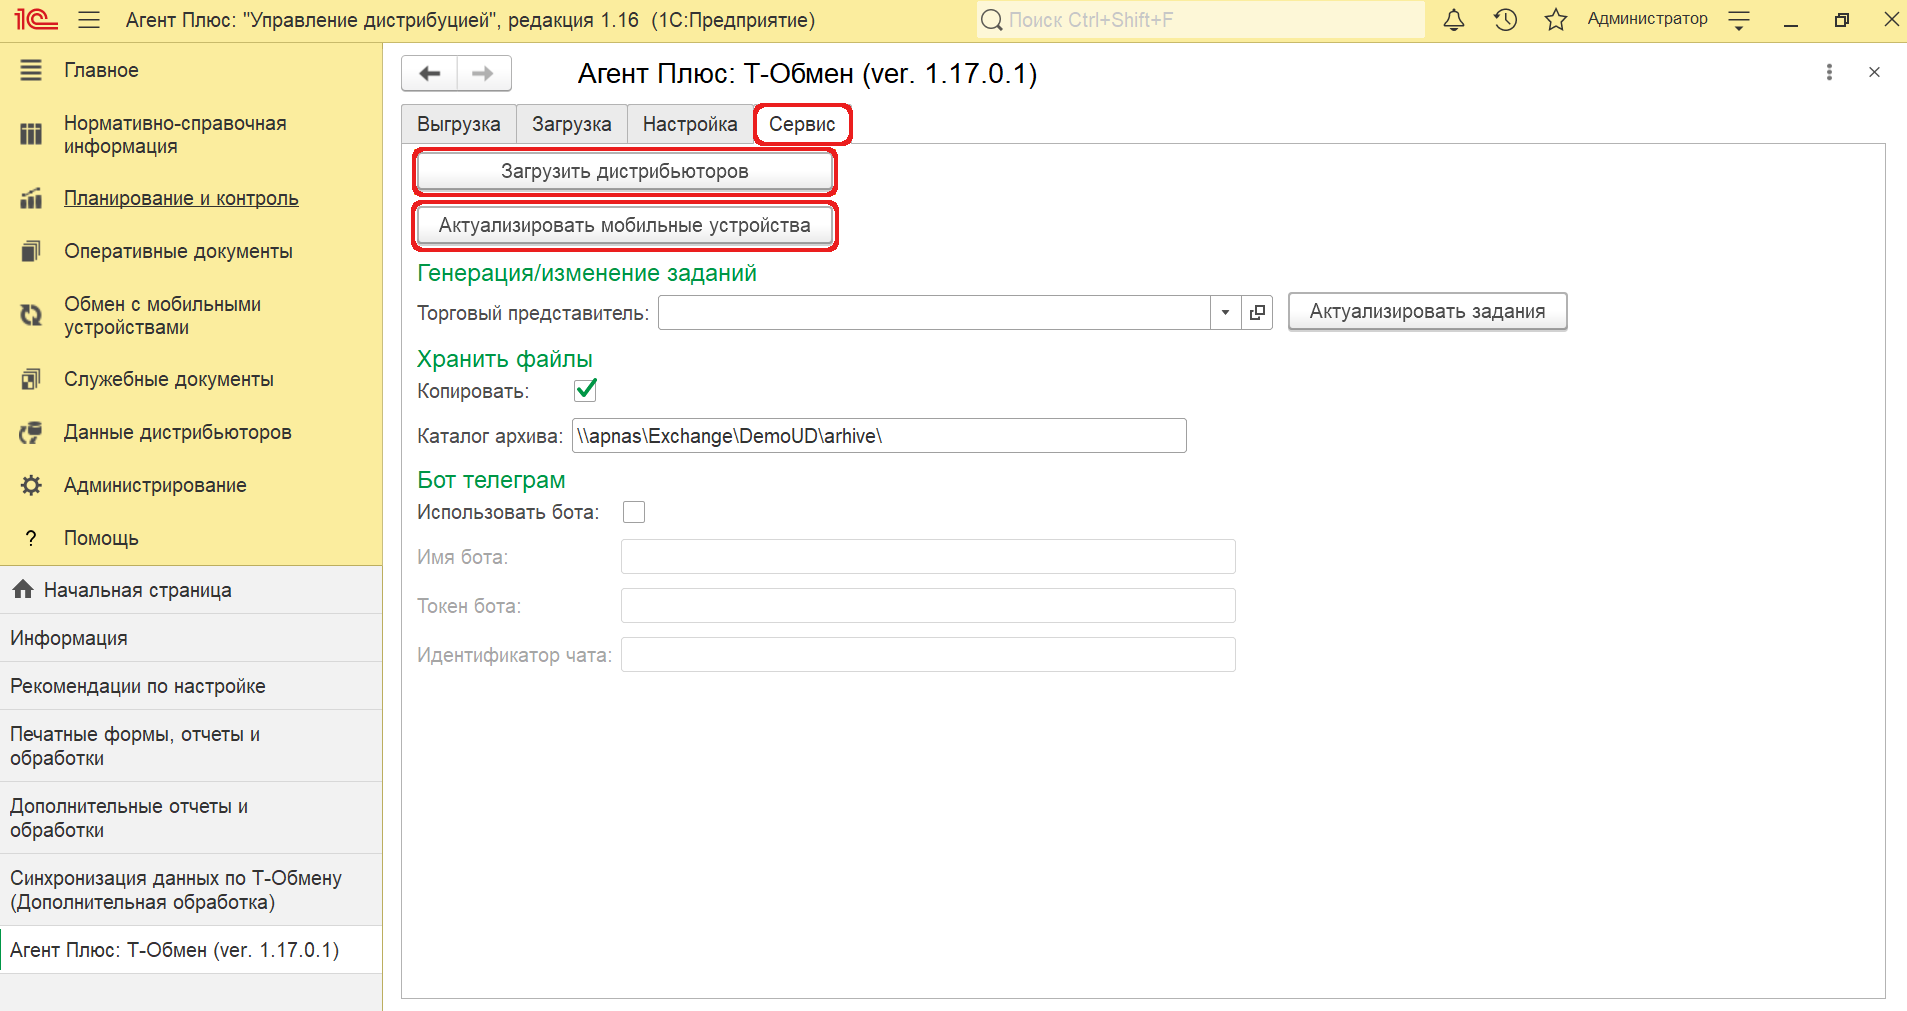Click the Данные дистрибьюторов icon
The image size is (1907, 1011).
(x=31, y=432)
